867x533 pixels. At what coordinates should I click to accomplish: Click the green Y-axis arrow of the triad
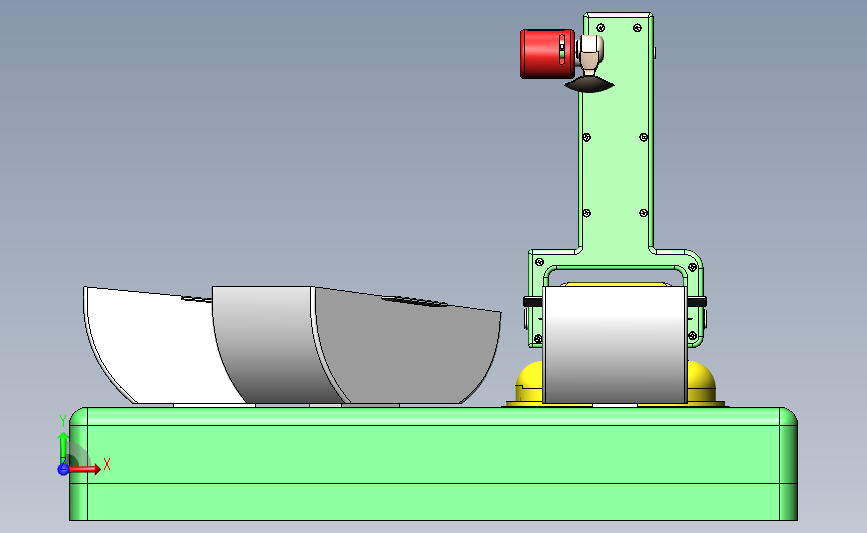[63, 449]
